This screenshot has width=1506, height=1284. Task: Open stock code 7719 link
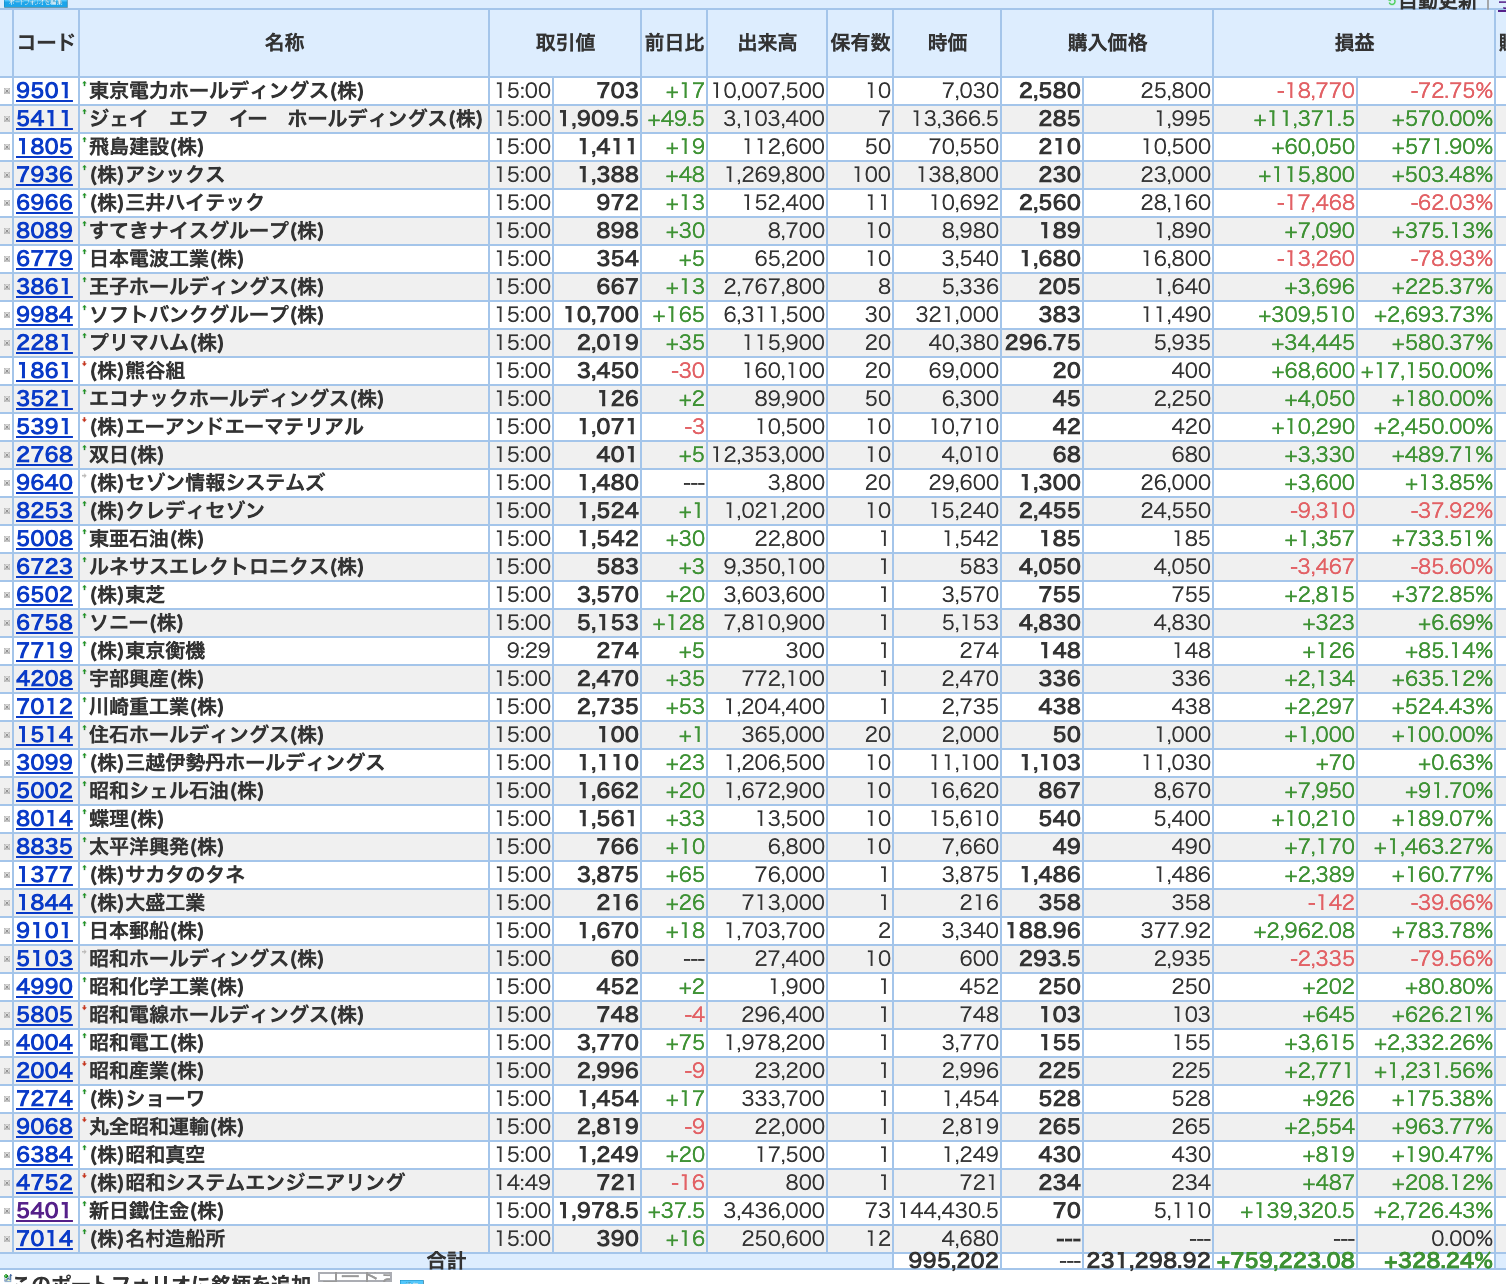point(44,651)
